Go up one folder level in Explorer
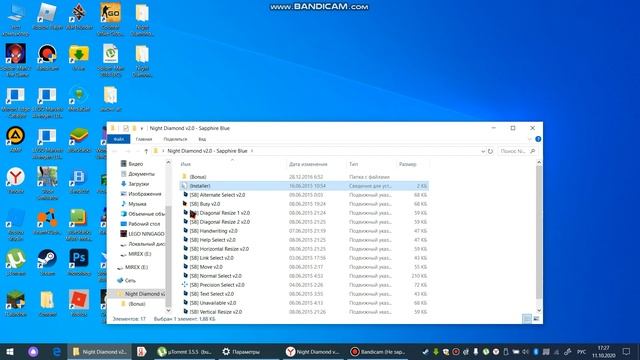 (x=146, y=151)
